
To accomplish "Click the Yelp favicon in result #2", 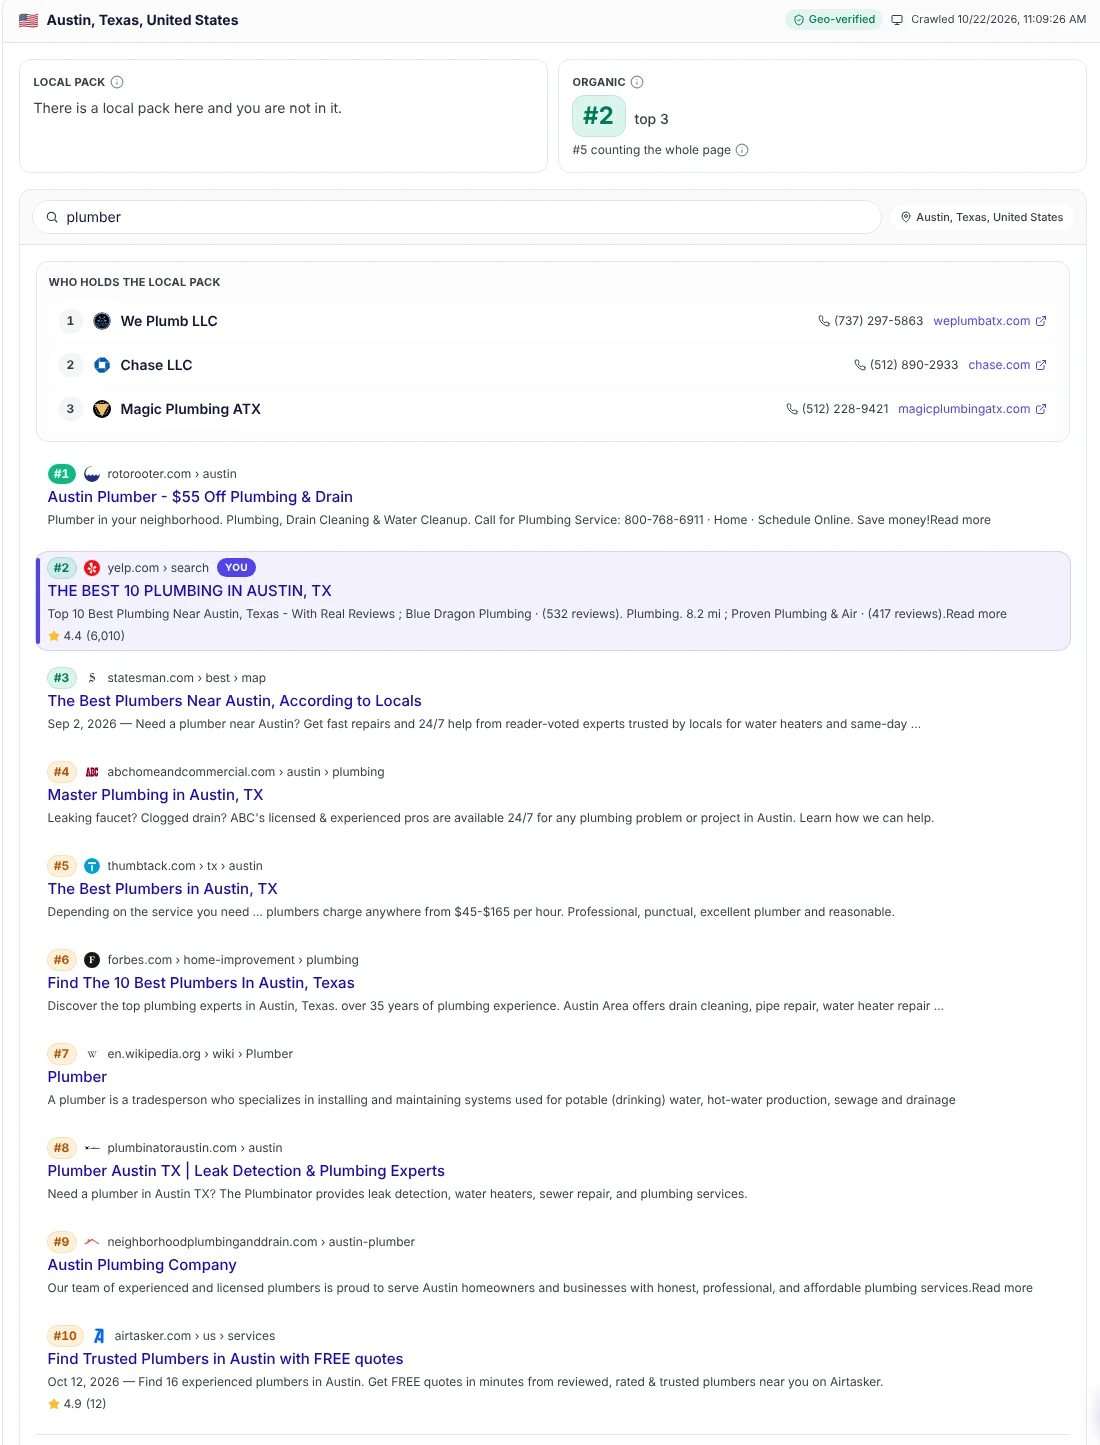I will click(x=92, y=568).
